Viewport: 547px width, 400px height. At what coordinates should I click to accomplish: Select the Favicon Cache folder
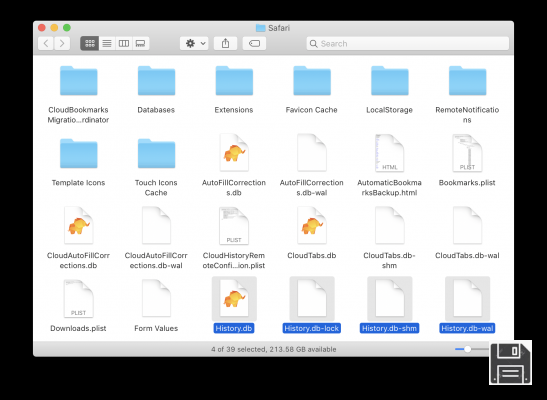click(x=312, y=81)
